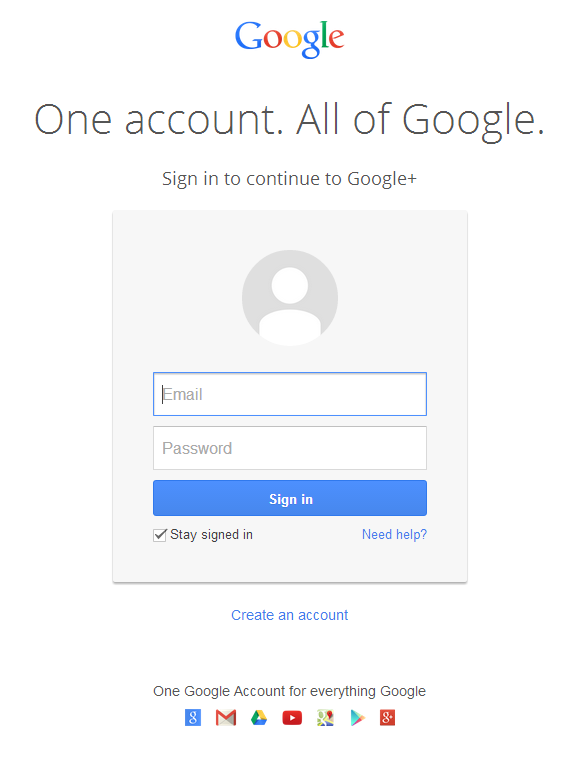Follow the 'Create an account' link
The height and width of the screenshot is (770, 574).
pos(290,615)
